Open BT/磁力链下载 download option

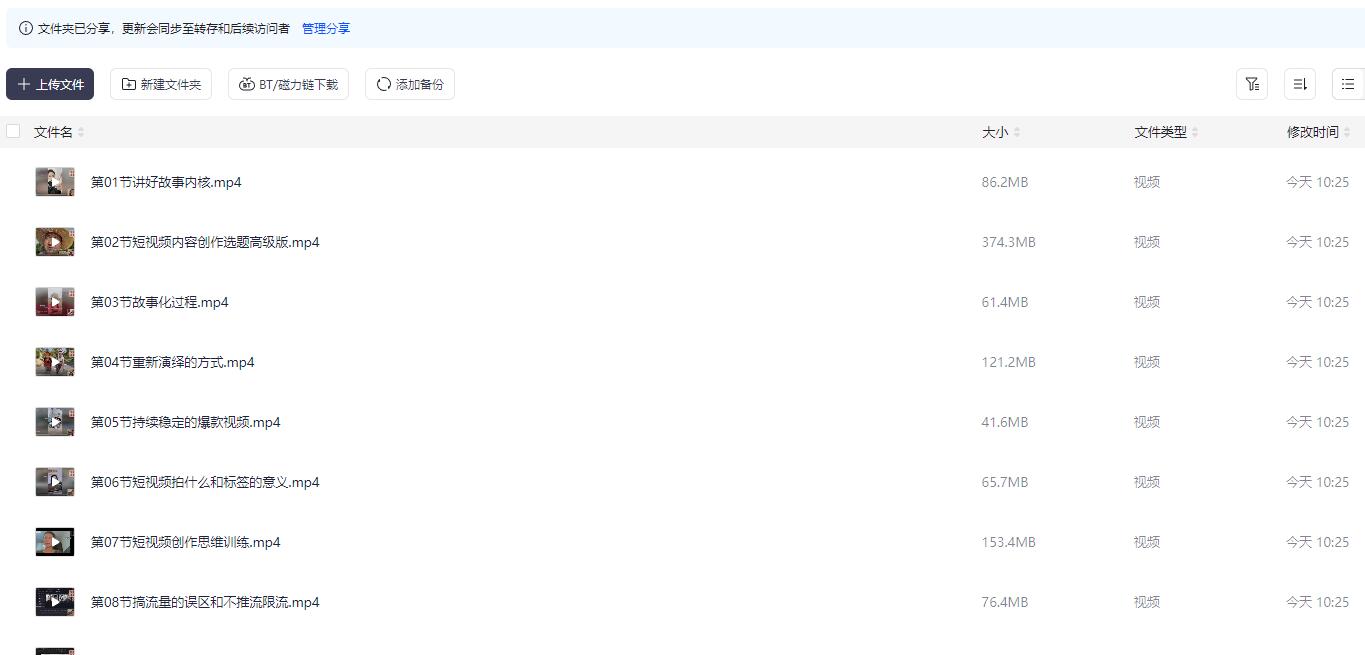point(288,85)
